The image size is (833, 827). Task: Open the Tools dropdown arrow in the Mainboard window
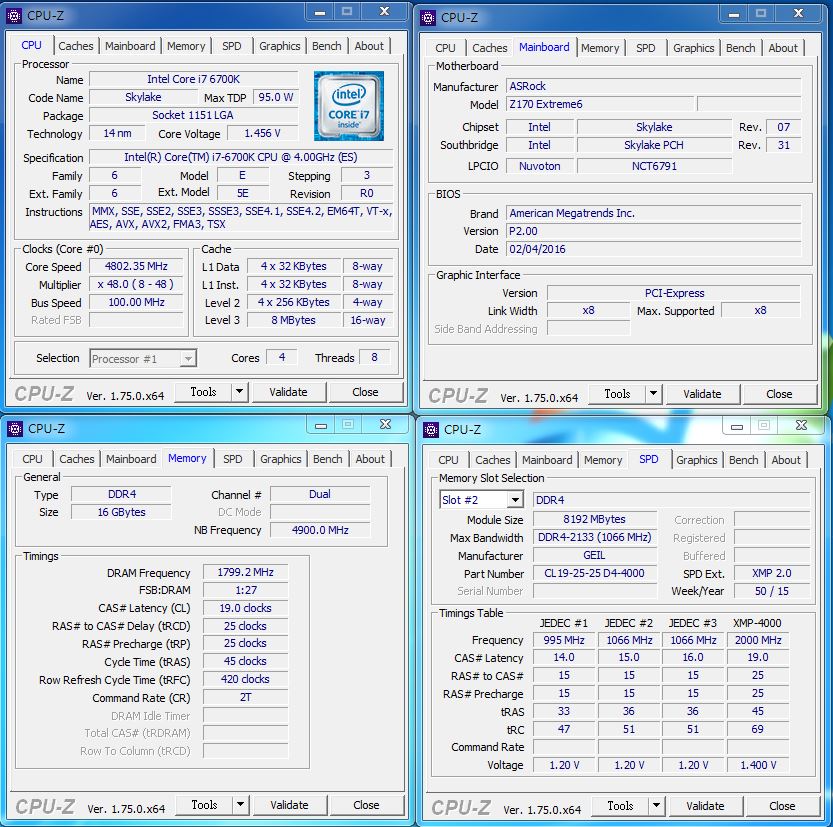pos(653,394)
